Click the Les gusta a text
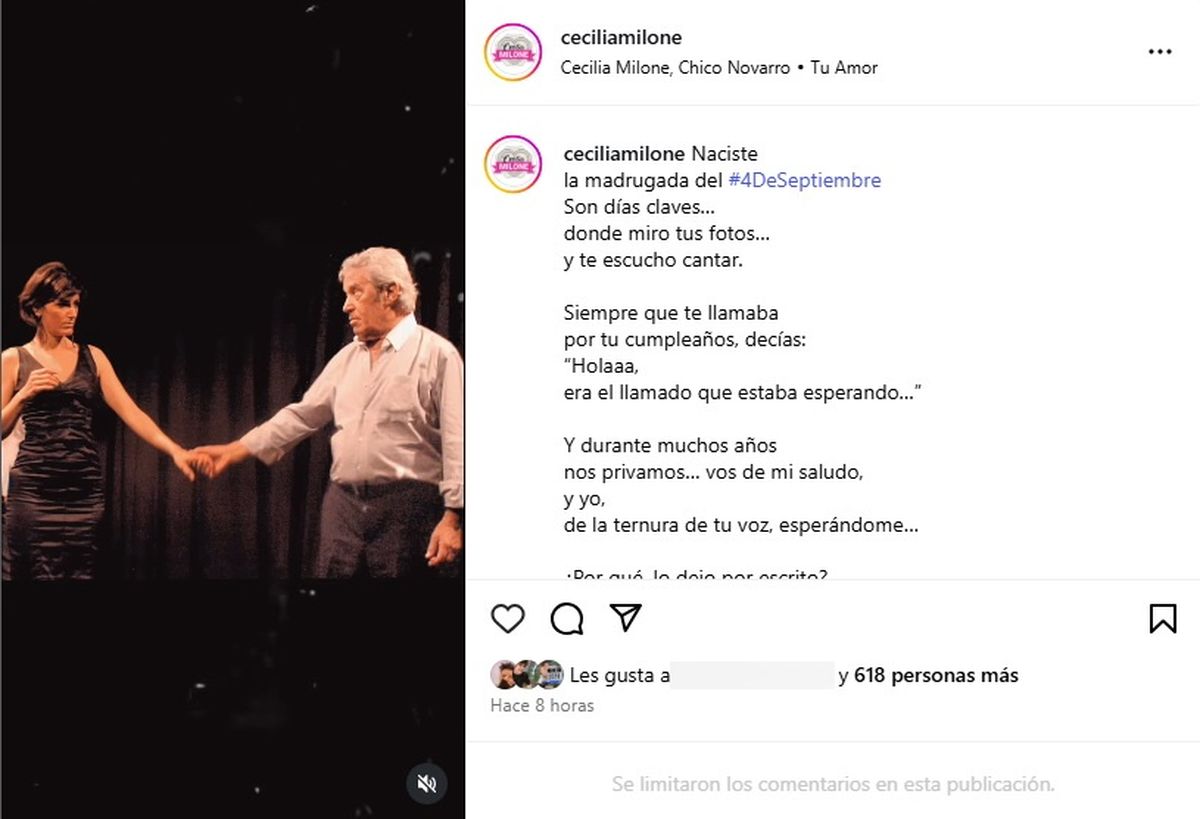 620,676
